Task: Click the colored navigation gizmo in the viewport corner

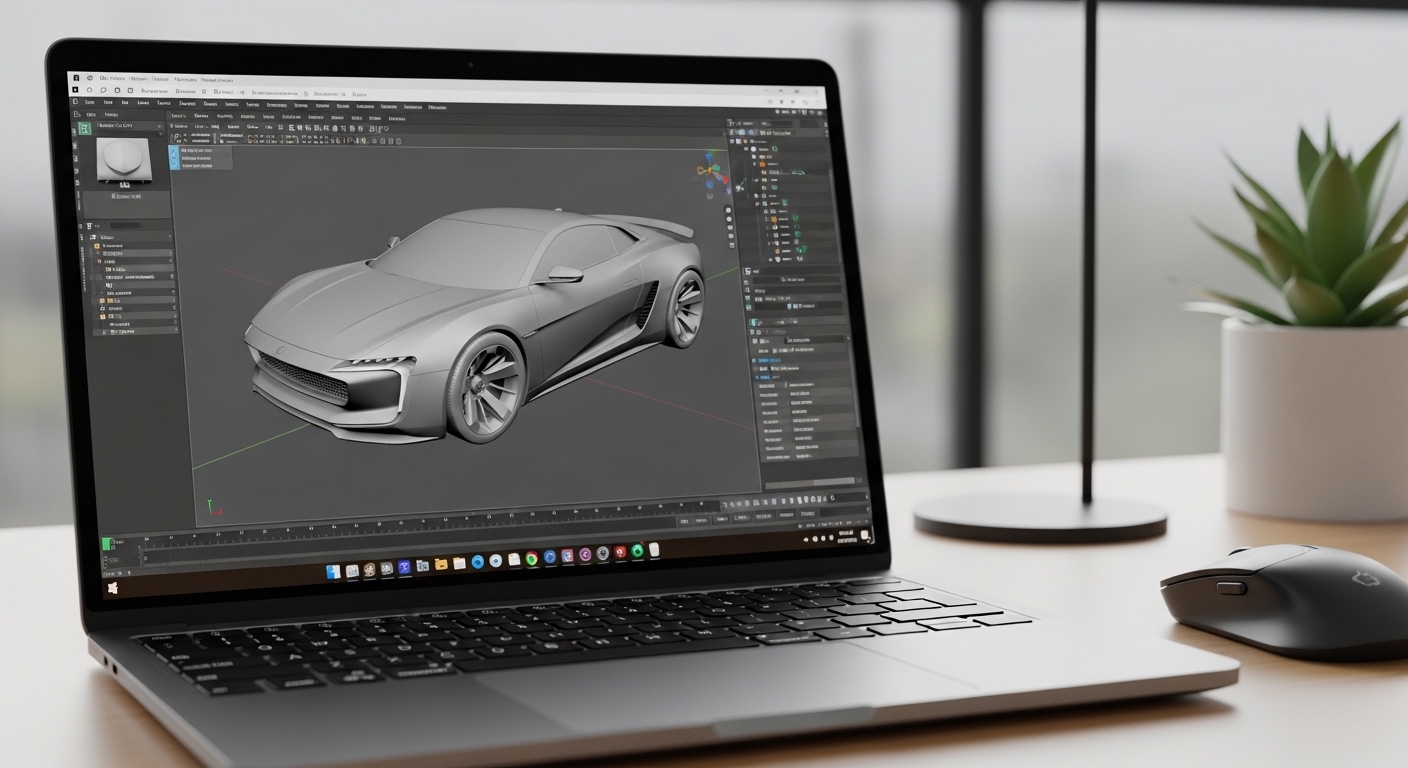Action: click(x=713, y=171)
